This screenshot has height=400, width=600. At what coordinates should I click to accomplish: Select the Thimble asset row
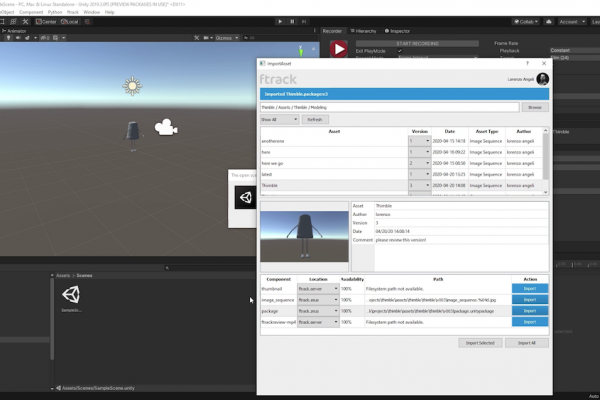click(401, 186)
